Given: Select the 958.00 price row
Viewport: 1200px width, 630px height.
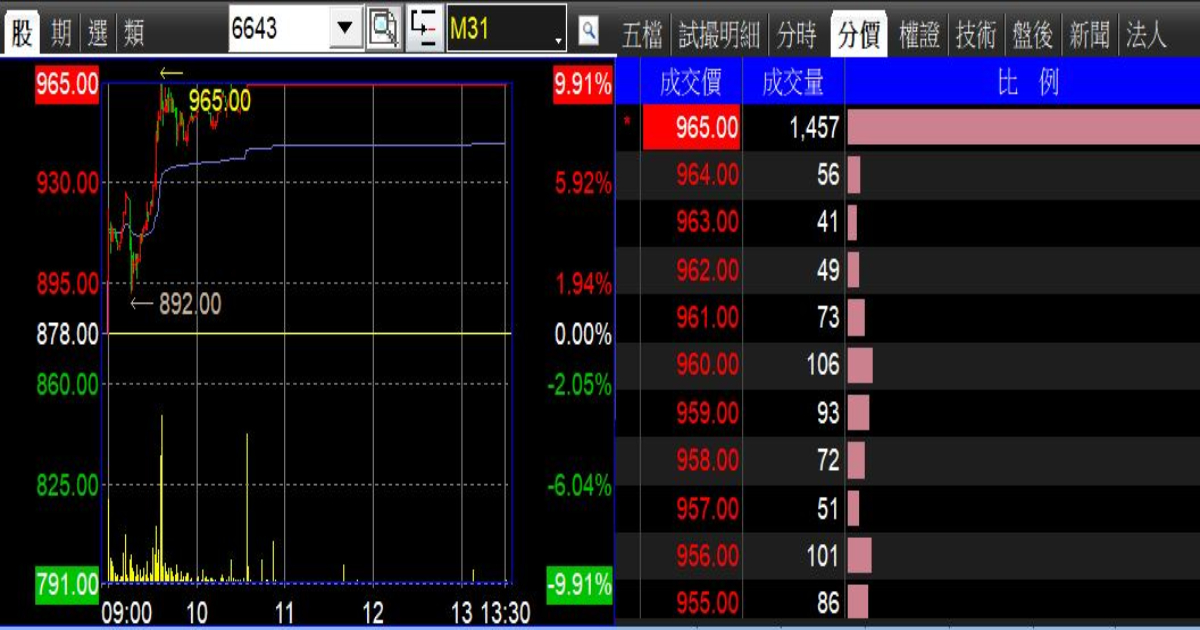Looking at the screenshot, I should [x=907, y=460].
